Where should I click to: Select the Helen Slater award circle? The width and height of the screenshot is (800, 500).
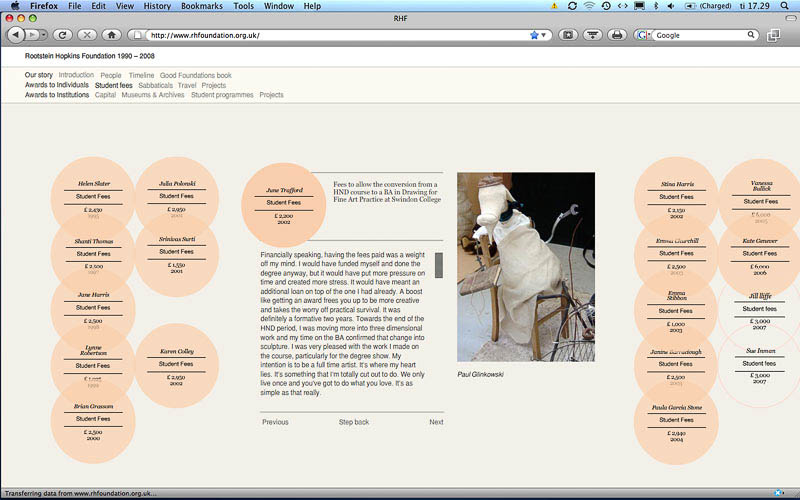tap(93, 199)
